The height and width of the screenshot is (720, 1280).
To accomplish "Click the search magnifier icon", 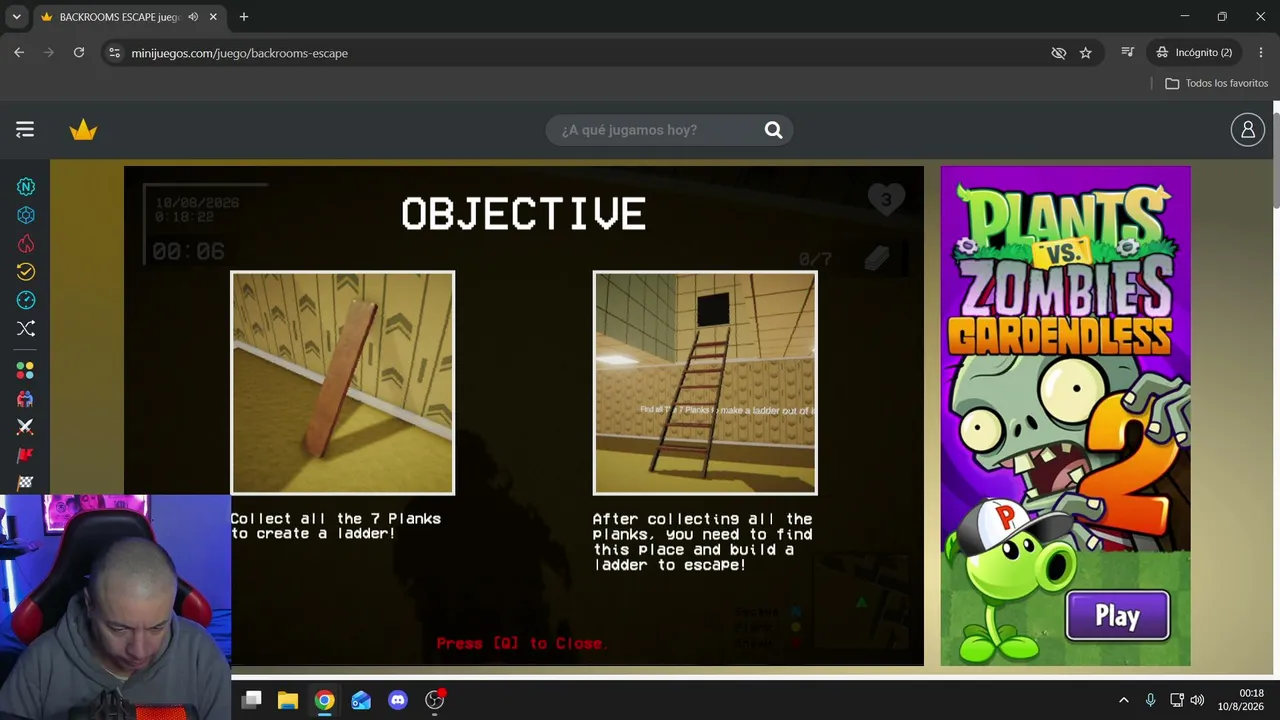I will point(773,130).
